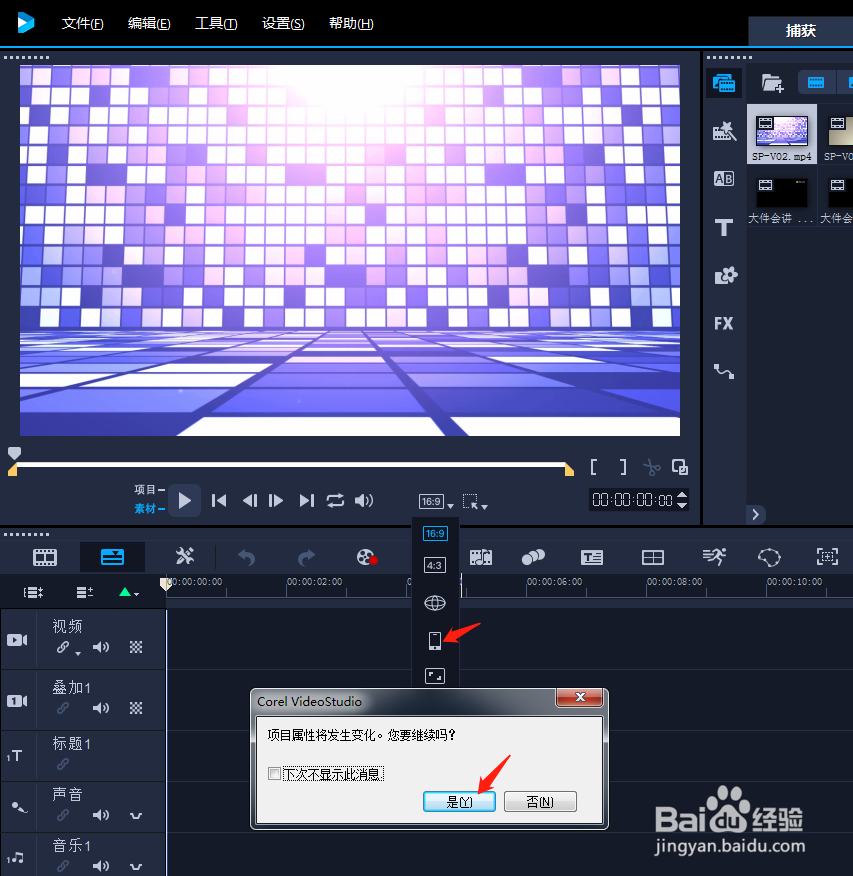
Task: Click the timecode stepper arrows
Action: [682, 500]
